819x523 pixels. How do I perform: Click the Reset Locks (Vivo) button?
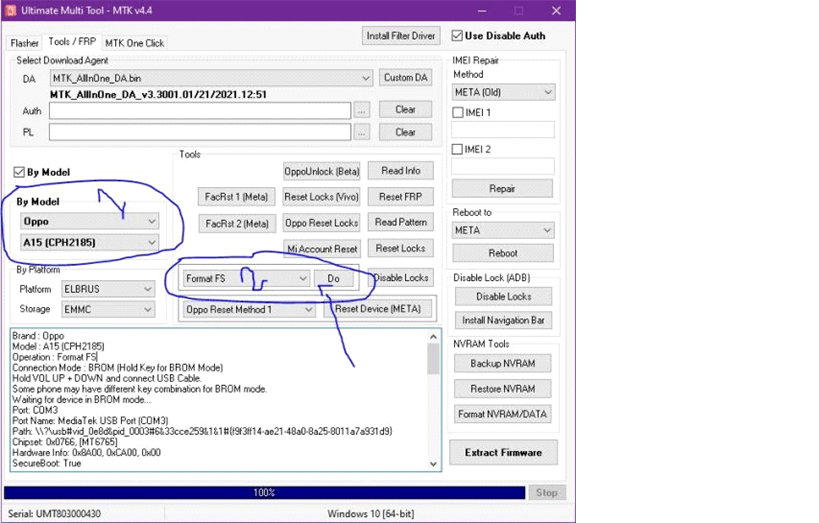point(322,197)
